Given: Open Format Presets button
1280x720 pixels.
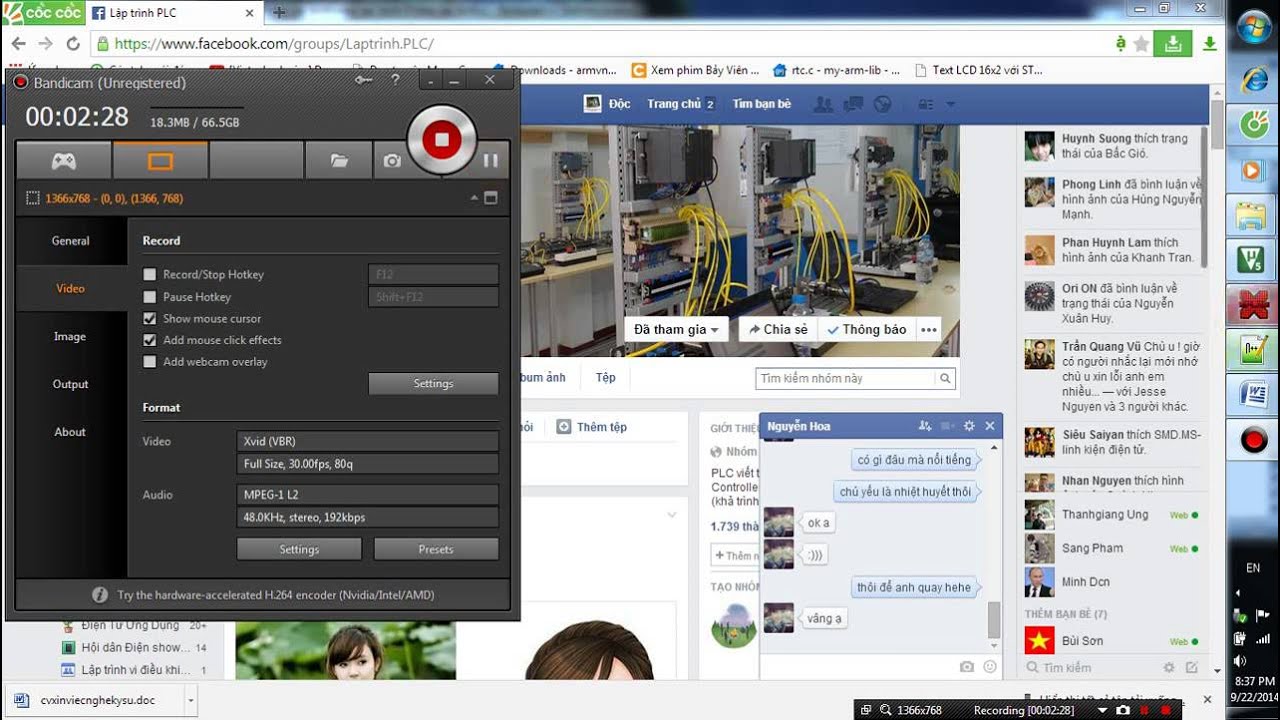Looking at the screenshot, I should [436, 549].
